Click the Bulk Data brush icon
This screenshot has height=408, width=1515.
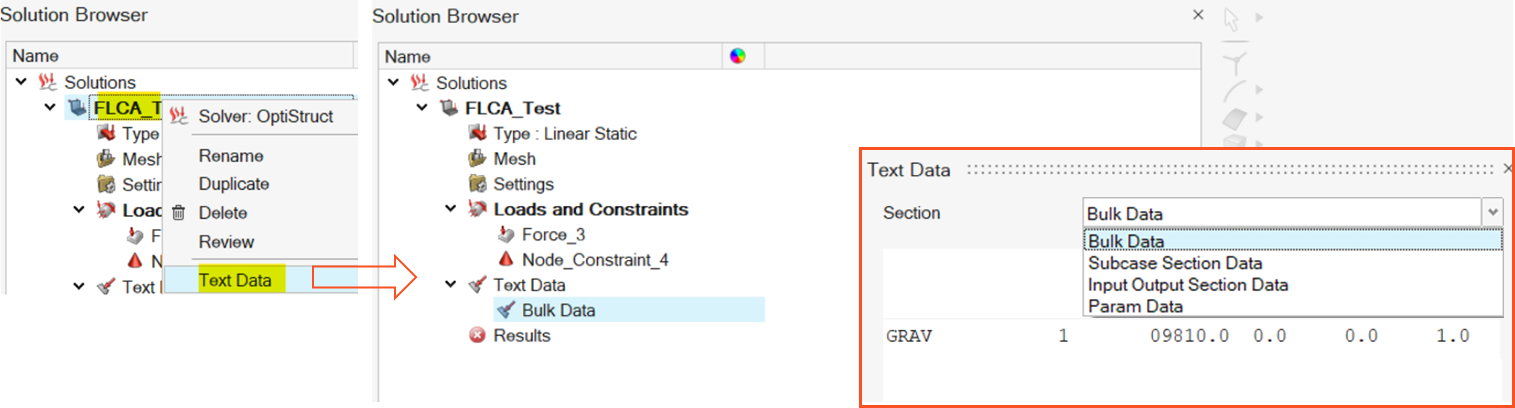pyautogui.click(x=505, y=310)
